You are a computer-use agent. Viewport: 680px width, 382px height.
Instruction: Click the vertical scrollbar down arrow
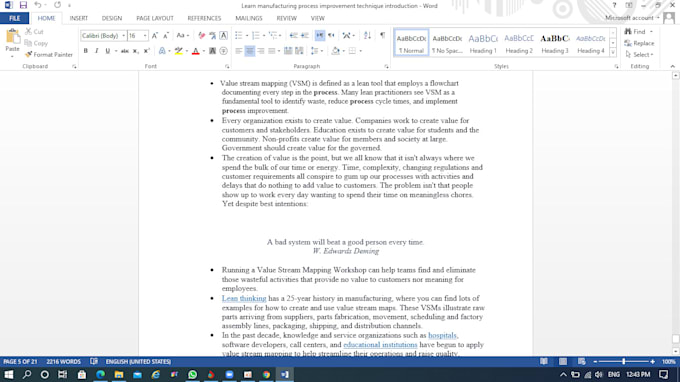676,351
